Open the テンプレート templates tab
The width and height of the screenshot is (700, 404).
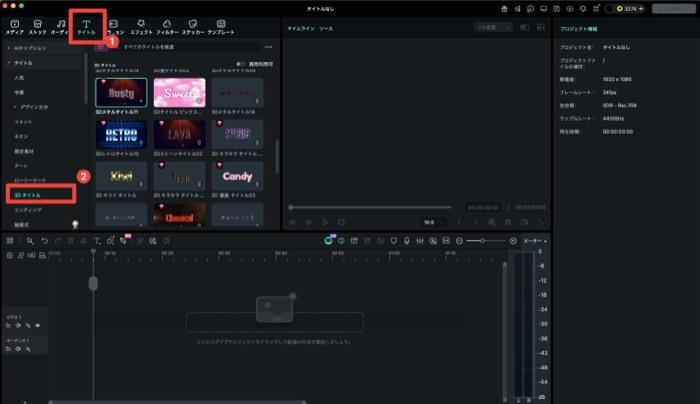(x=221, y=27)
